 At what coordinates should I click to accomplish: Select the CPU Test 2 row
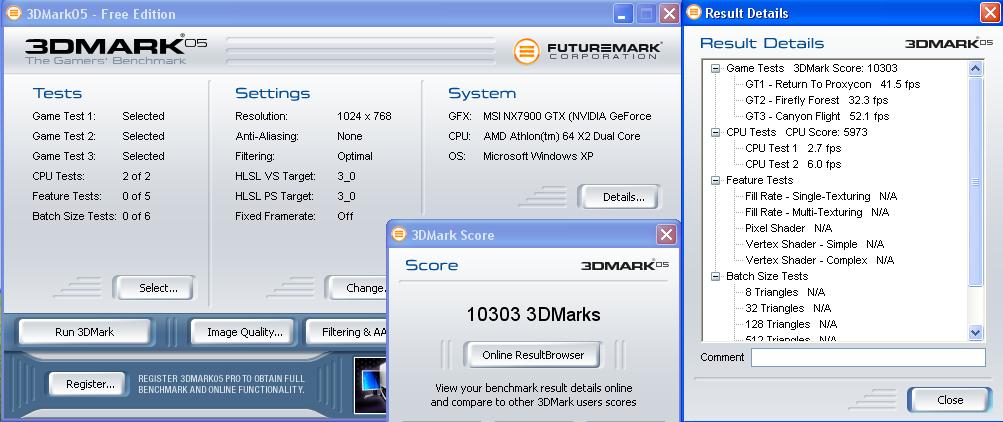click(793, 164)
